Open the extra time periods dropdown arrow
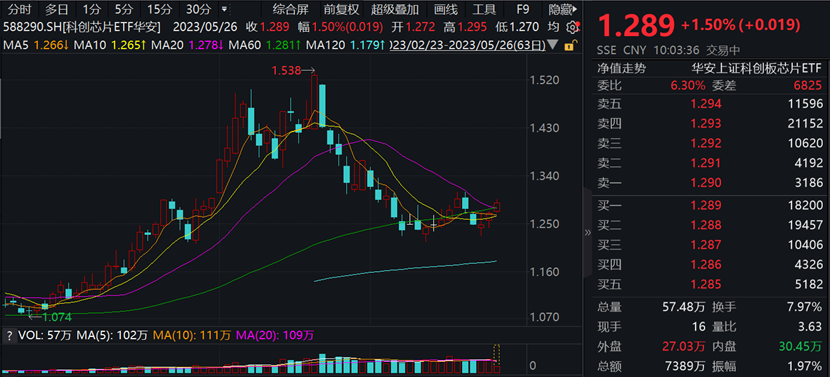 tap(224, 9)
